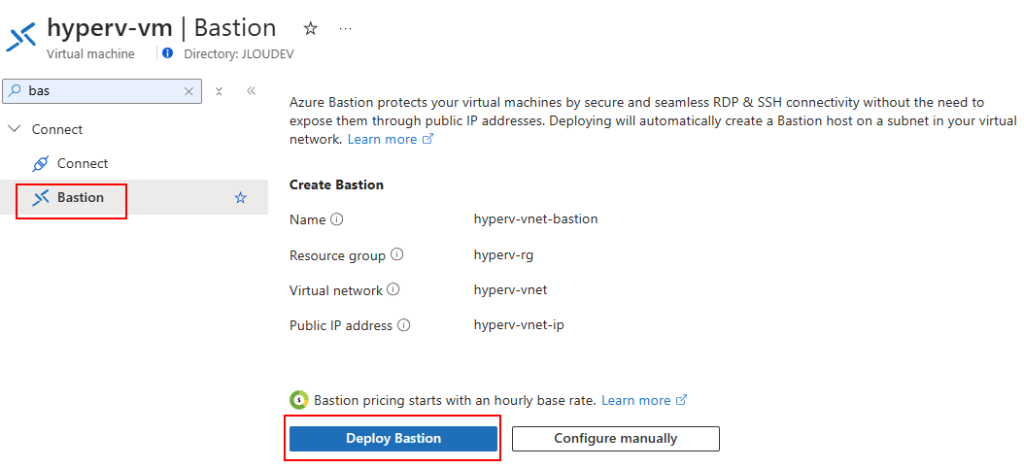Click the Virtual machine subtitle text
The height and width of the screenshot is (468, 1024).
tap(91, 54)
